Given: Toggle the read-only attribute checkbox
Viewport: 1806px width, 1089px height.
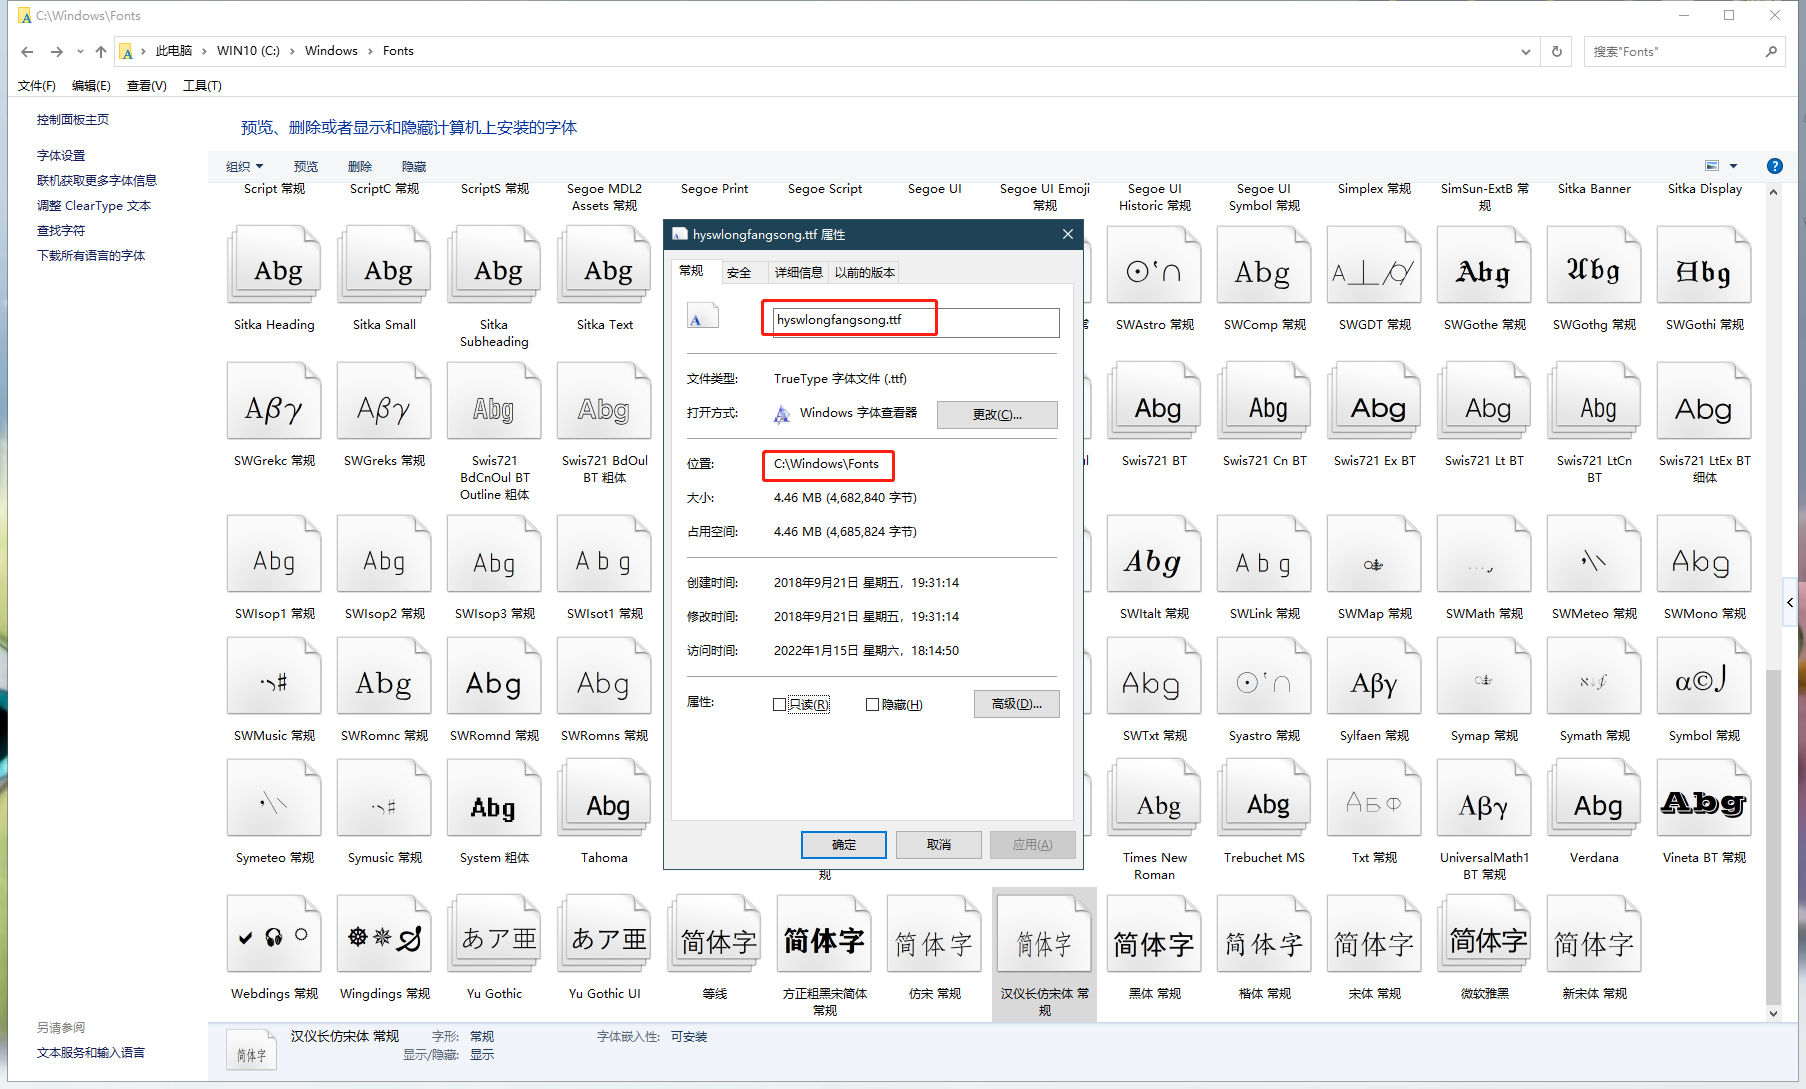Looking at the screenshot, I should coord(779,704).
